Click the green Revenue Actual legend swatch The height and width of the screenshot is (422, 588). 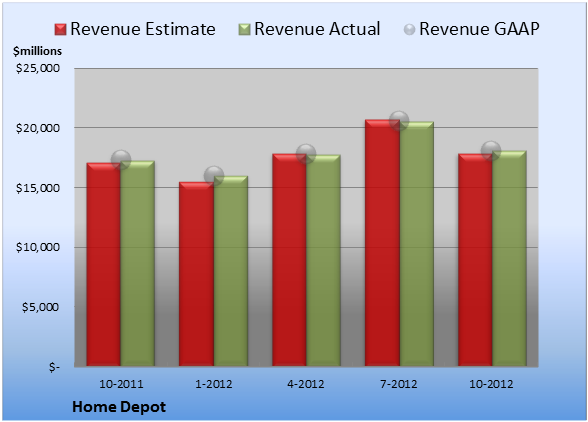(x=244, y=29)
